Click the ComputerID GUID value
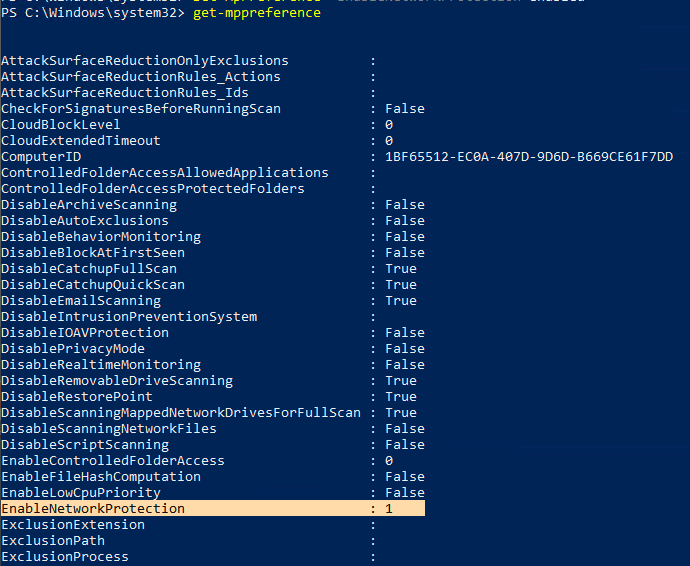The width and height of the screenshot is (690, 566). [x=529, y=157]
